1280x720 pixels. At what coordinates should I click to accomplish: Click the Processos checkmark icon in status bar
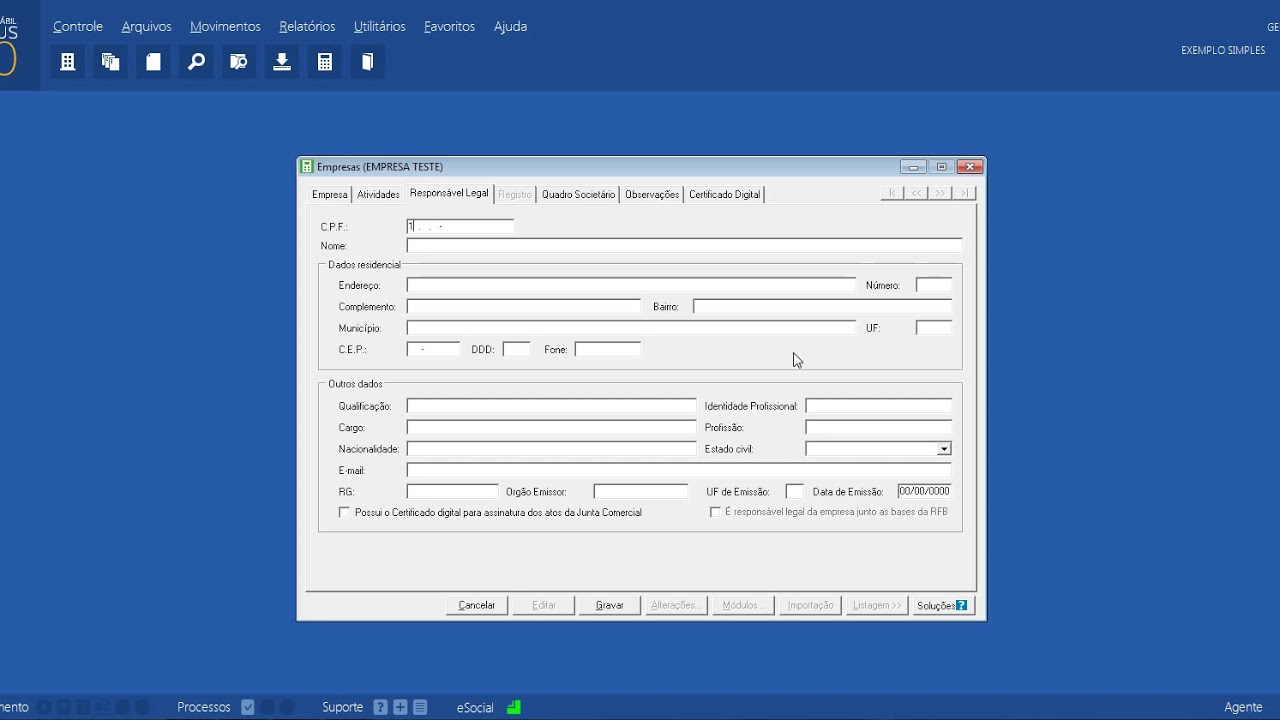pos(248,707)
